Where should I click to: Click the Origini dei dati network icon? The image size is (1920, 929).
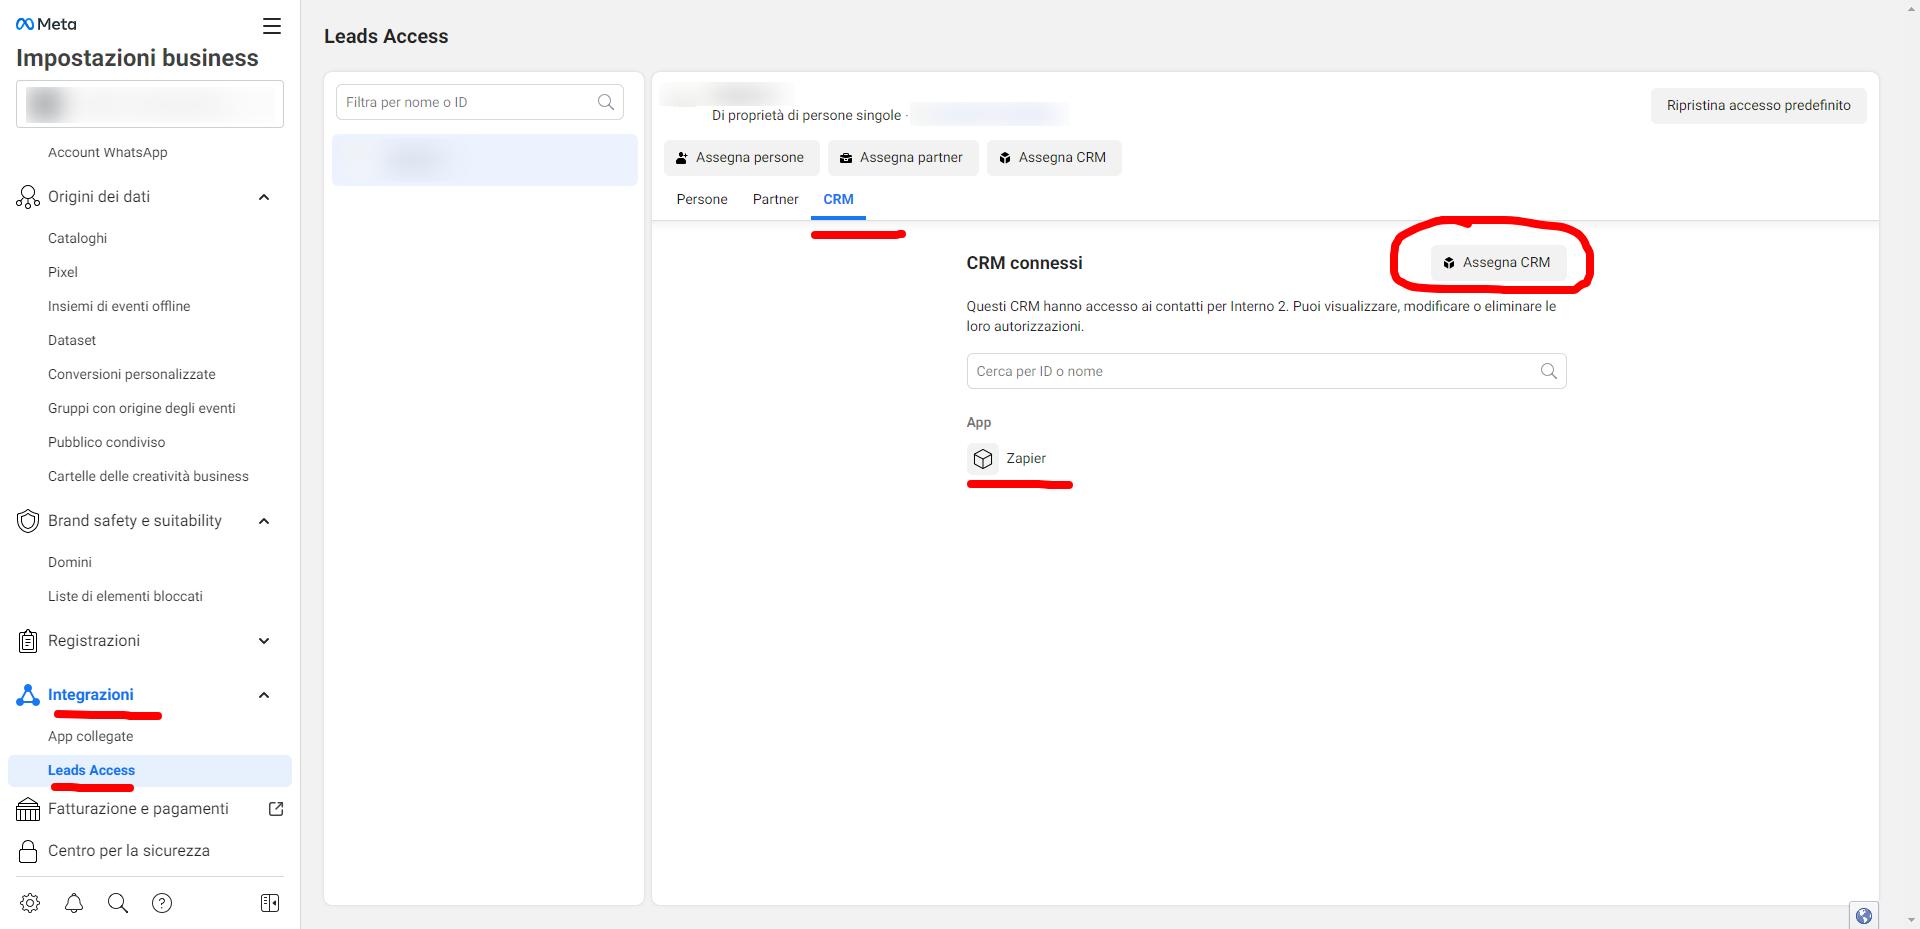[x=27, y=197]
